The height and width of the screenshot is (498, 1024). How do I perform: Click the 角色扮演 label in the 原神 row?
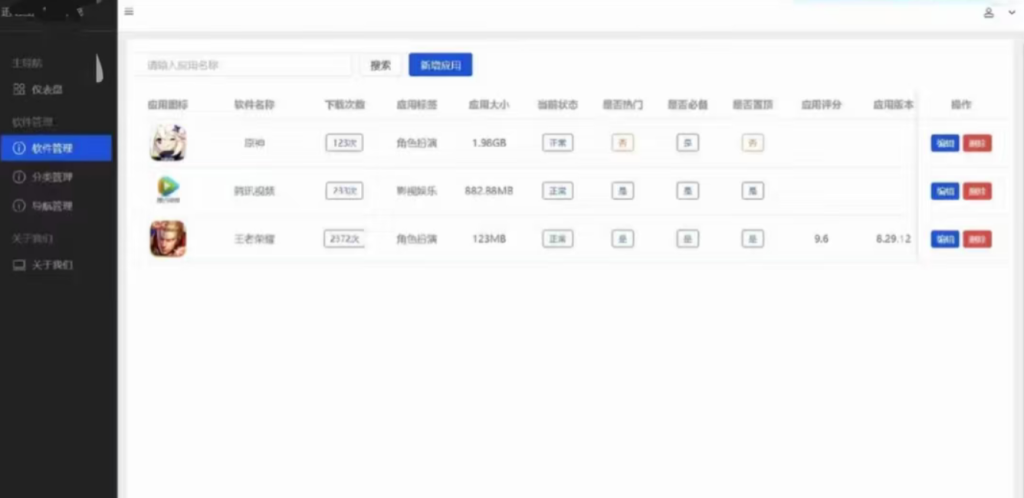point(417,143)
